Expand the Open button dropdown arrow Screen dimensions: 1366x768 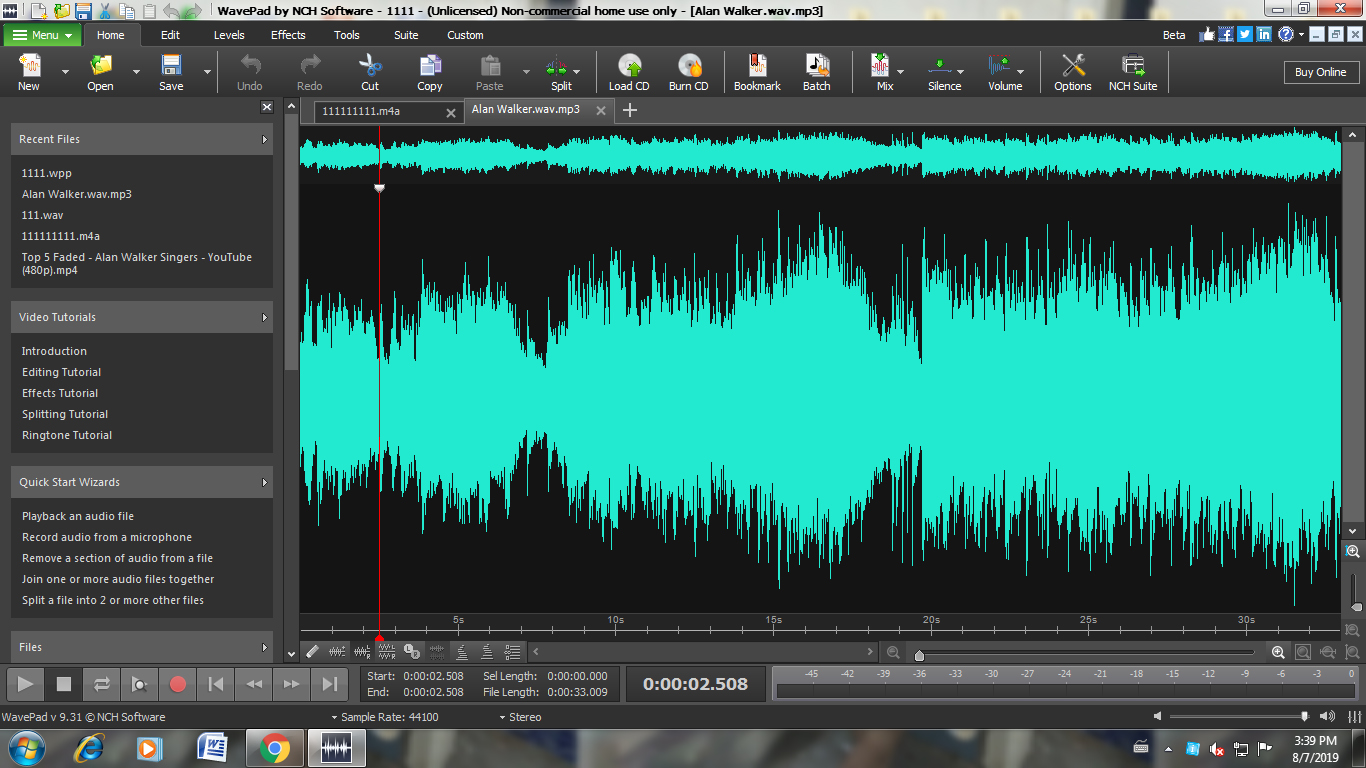[136, 72]
